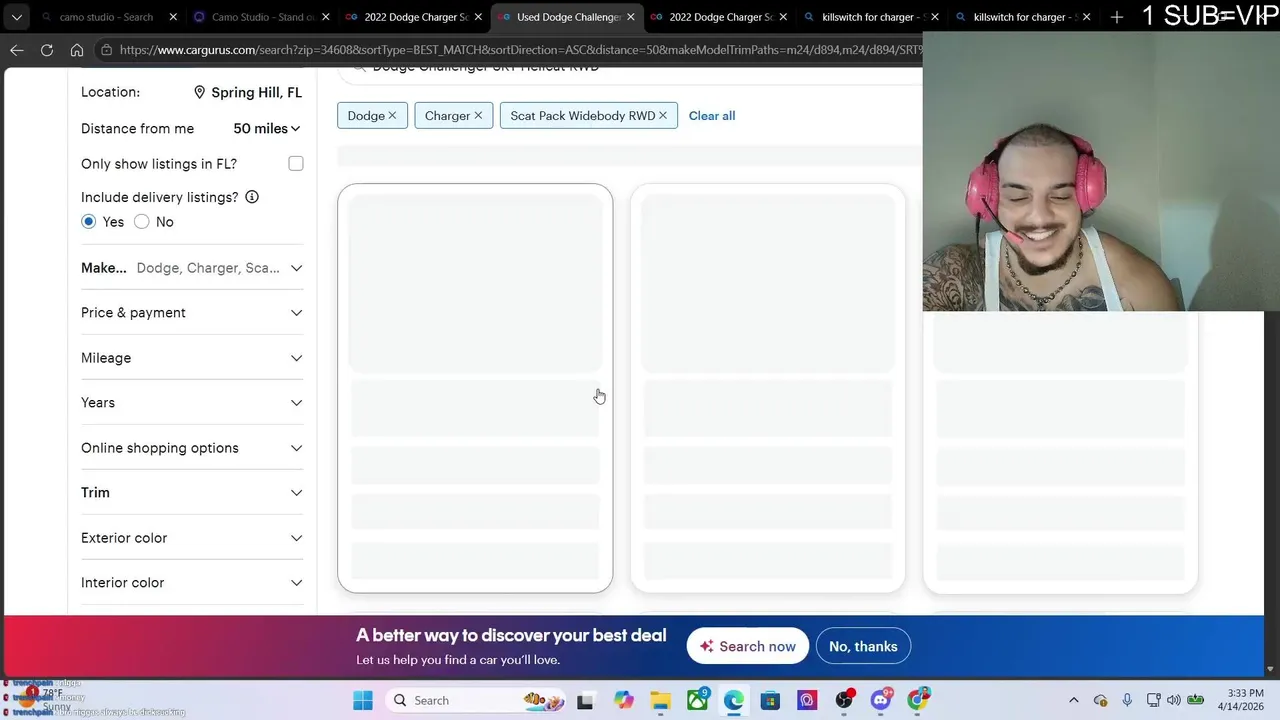
Task: Expand the Trim filter
Action: point(192,493)
